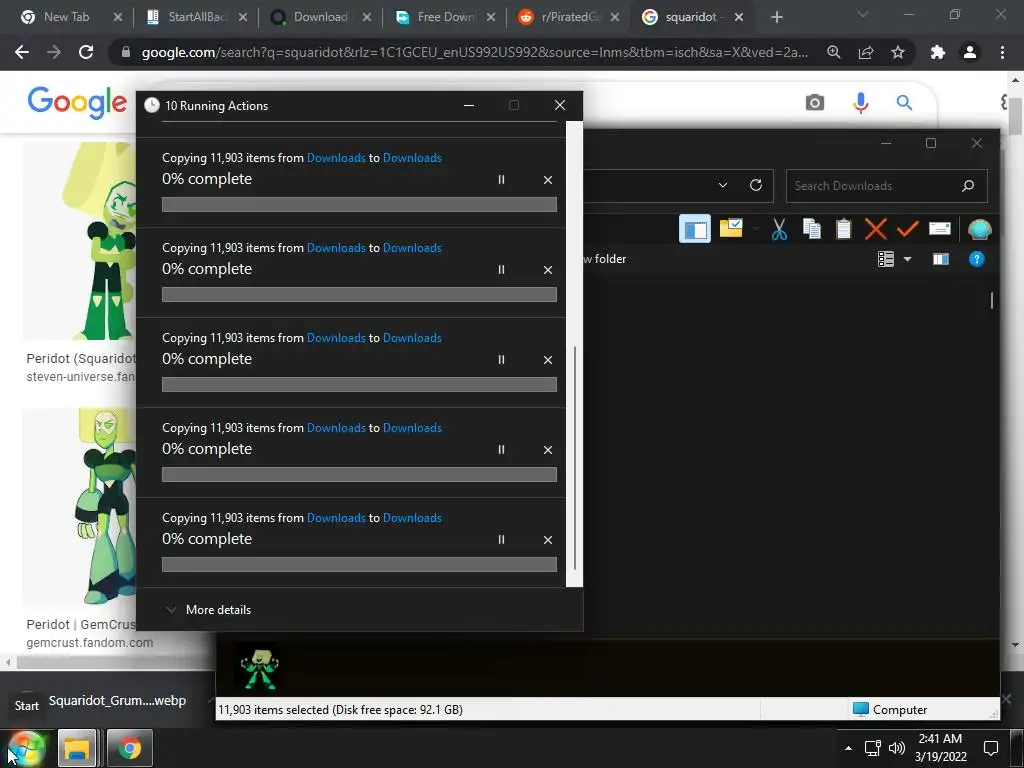1024x768 pixels.
Task: Click the last copy operation's progress bar
Action: click(x=359, y=565)
